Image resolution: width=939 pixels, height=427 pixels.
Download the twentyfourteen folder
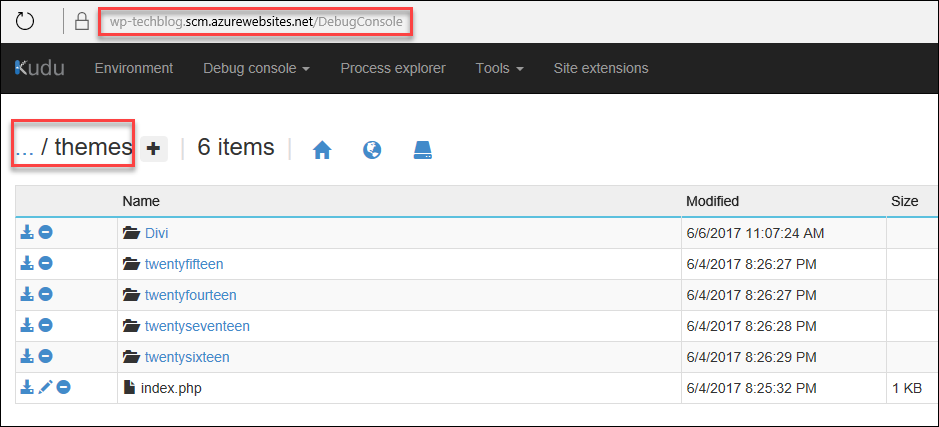click(x=27, y=294)
